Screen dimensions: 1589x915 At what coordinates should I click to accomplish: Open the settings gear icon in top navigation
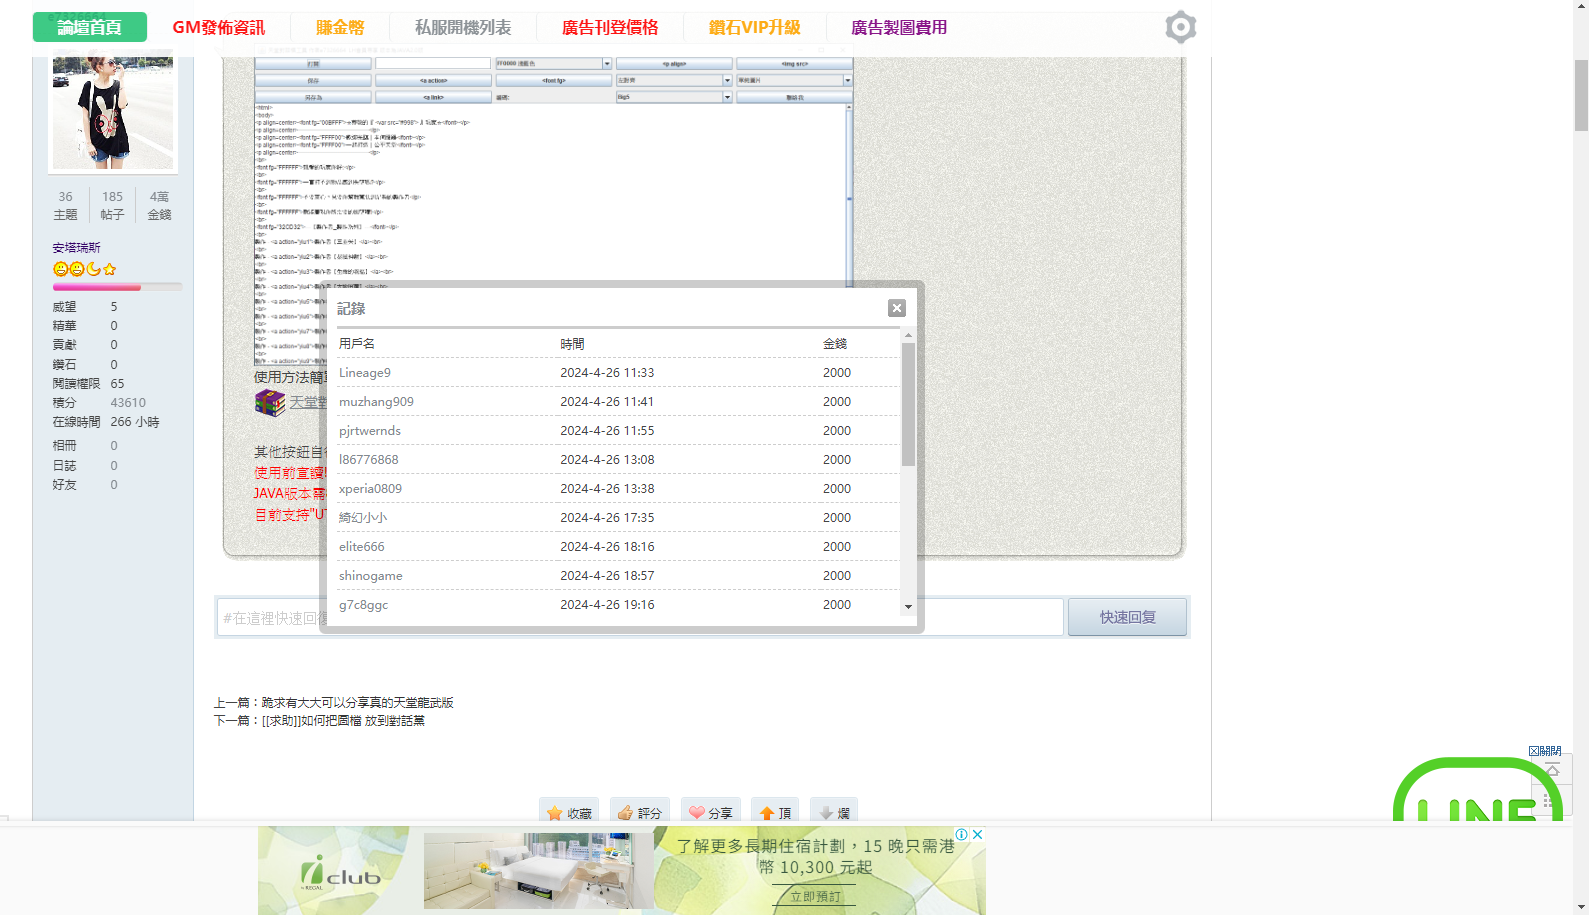click(1181, 27)
